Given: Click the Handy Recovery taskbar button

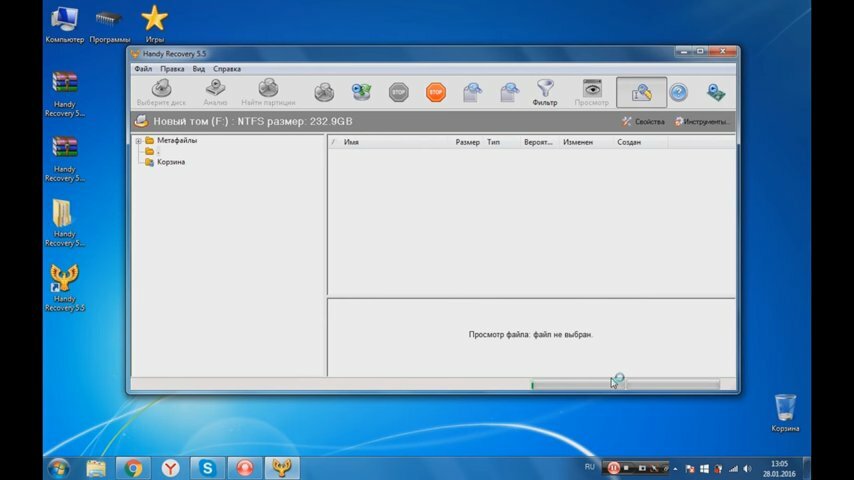Looking at the screenshot, I should [282, 468].
